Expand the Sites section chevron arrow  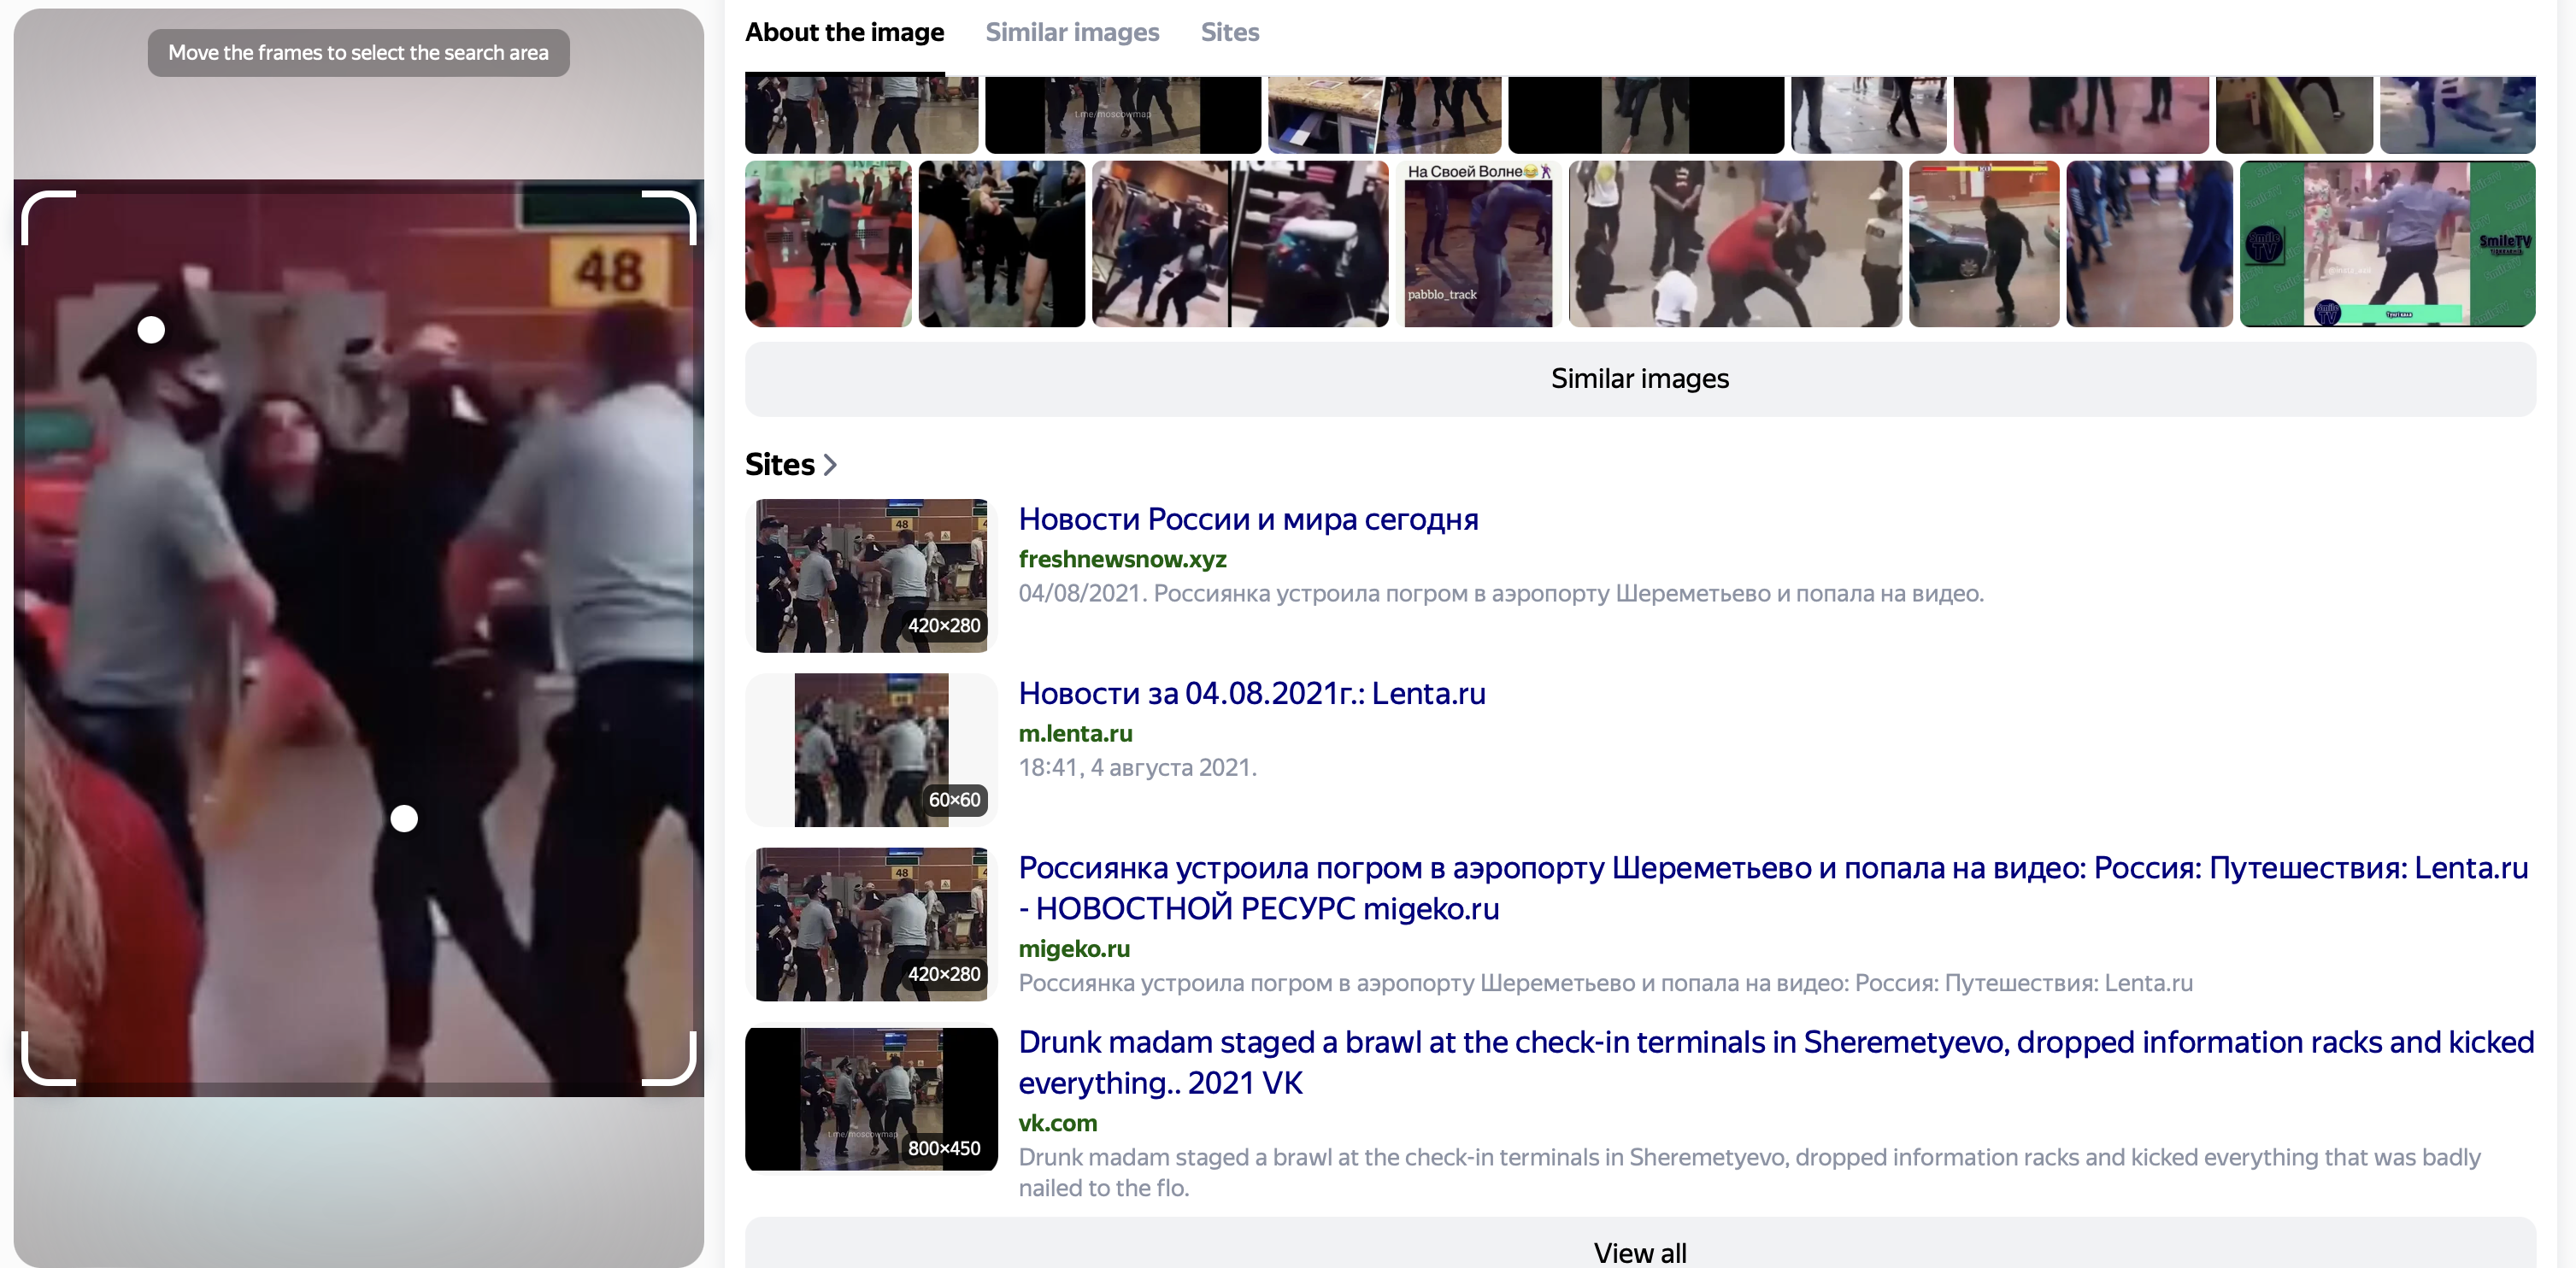830,465
